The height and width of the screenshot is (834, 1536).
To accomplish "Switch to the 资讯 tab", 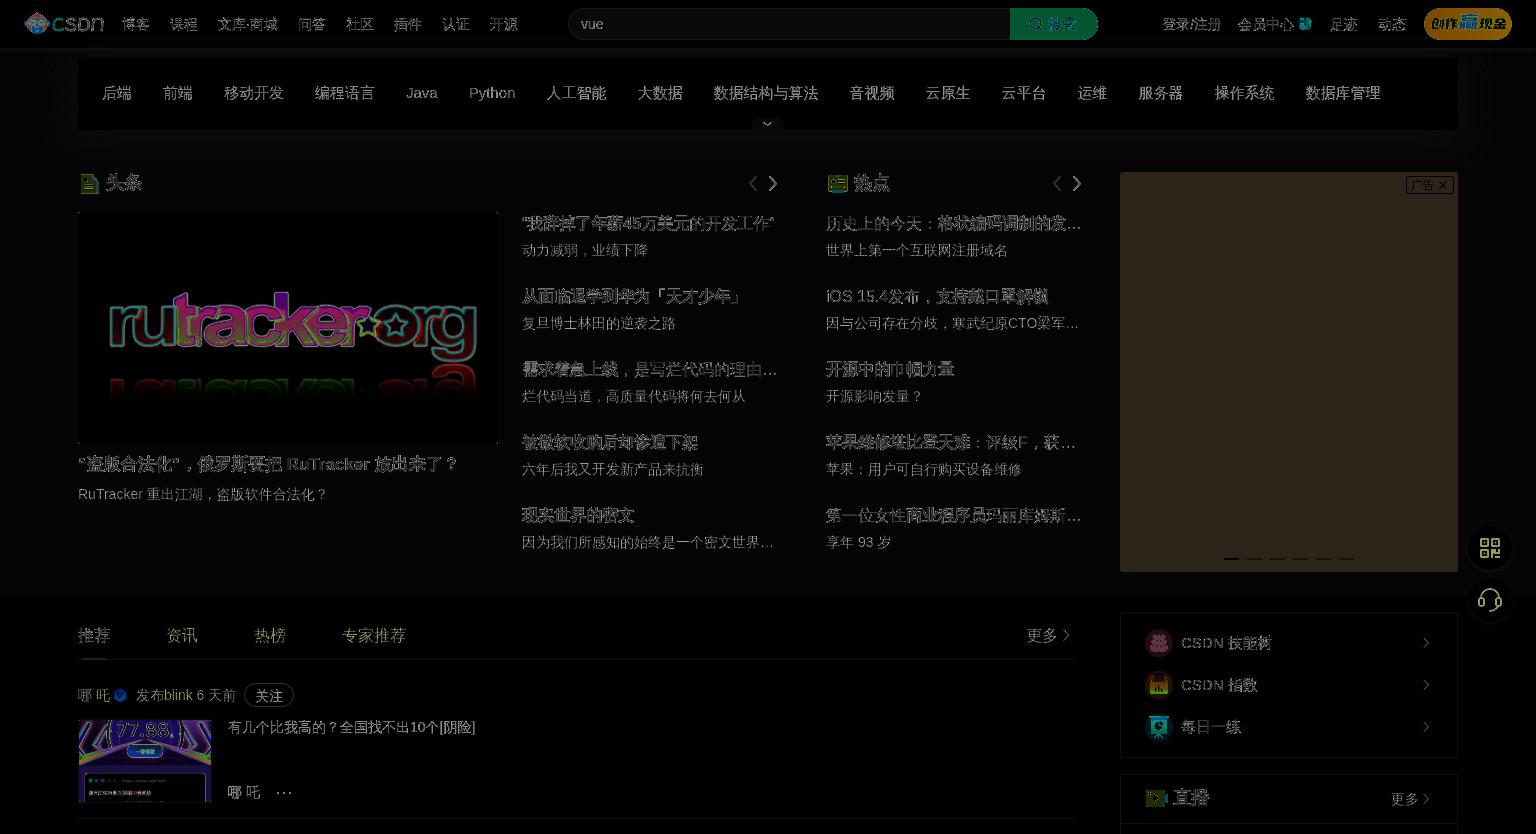I will pos(182,635).
